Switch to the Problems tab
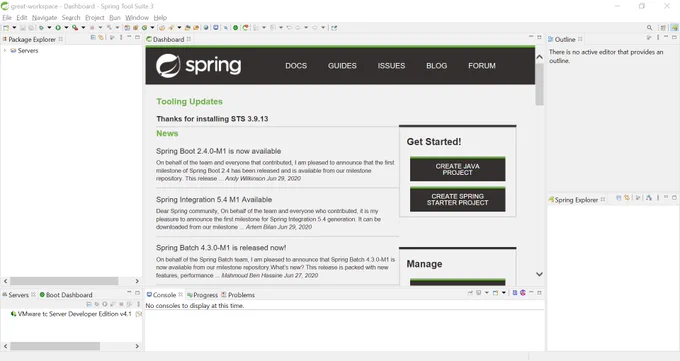 (x=238, y=295)
